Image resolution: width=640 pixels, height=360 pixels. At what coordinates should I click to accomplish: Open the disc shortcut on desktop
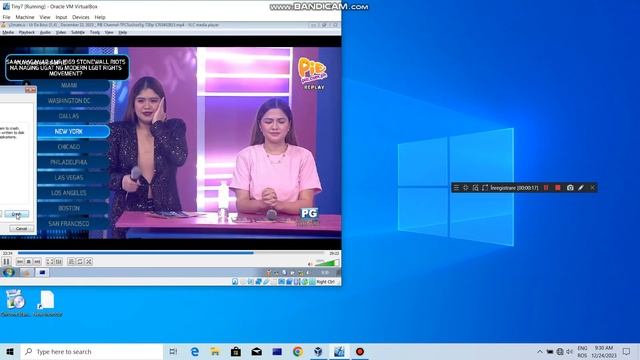point(15,303)
